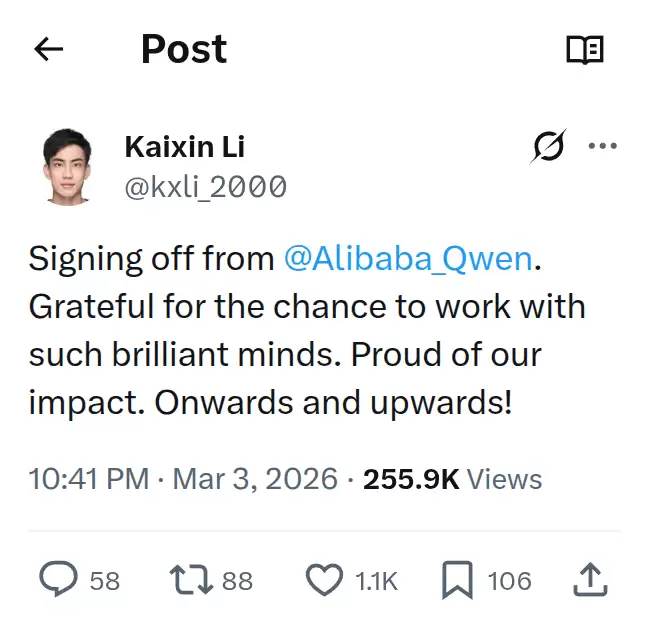Open the Kaixin Li display name
Viewport: 652px width, 629px height.
[x=184, y=147]
